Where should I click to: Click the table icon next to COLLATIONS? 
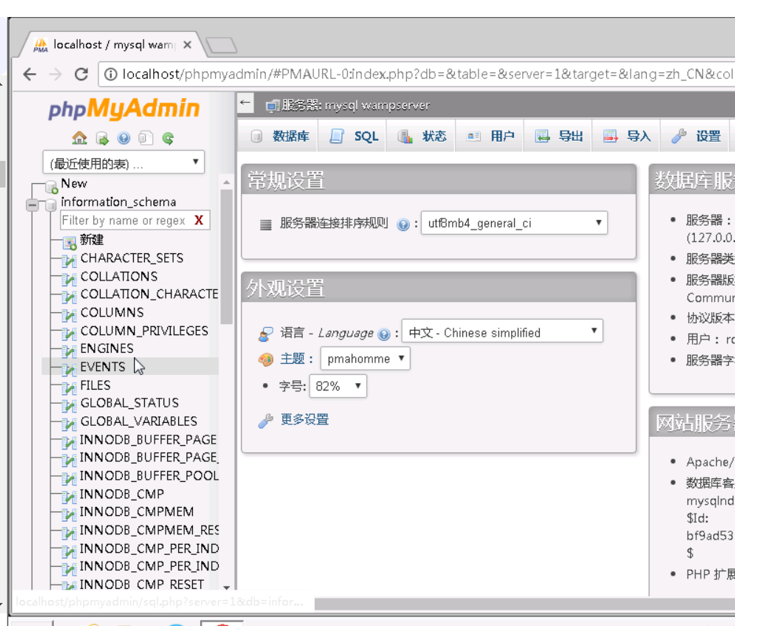click(69, 279)
